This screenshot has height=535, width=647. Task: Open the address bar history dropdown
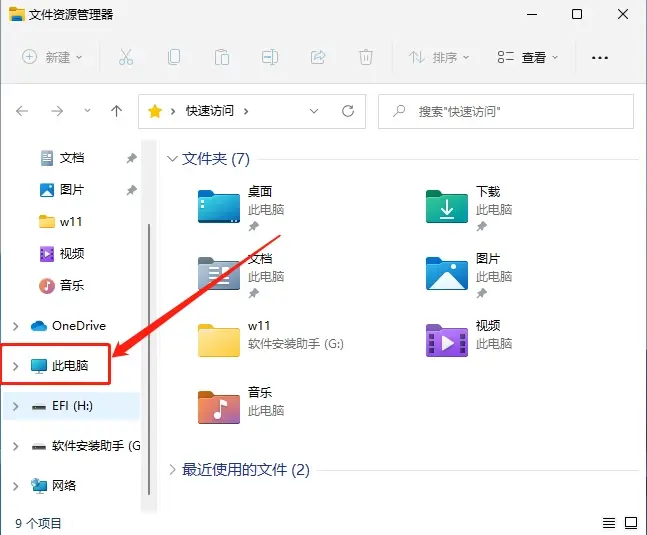tap(314, 111)
